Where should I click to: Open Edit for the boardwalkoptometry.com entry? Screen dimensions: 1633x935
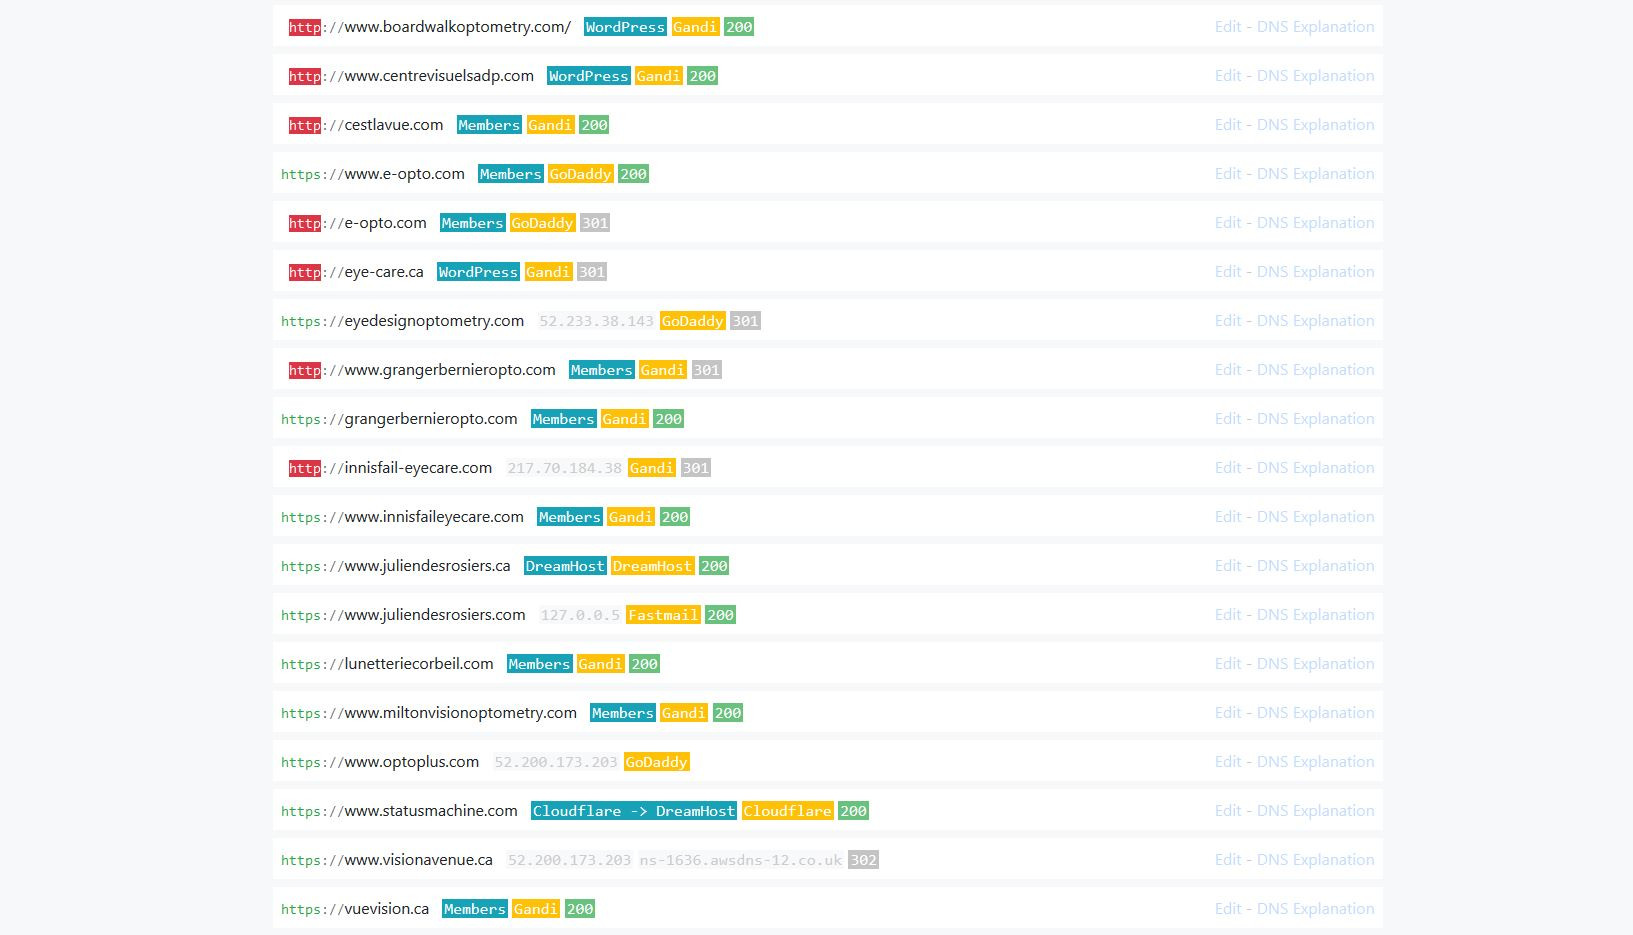tap(1227, 26)
